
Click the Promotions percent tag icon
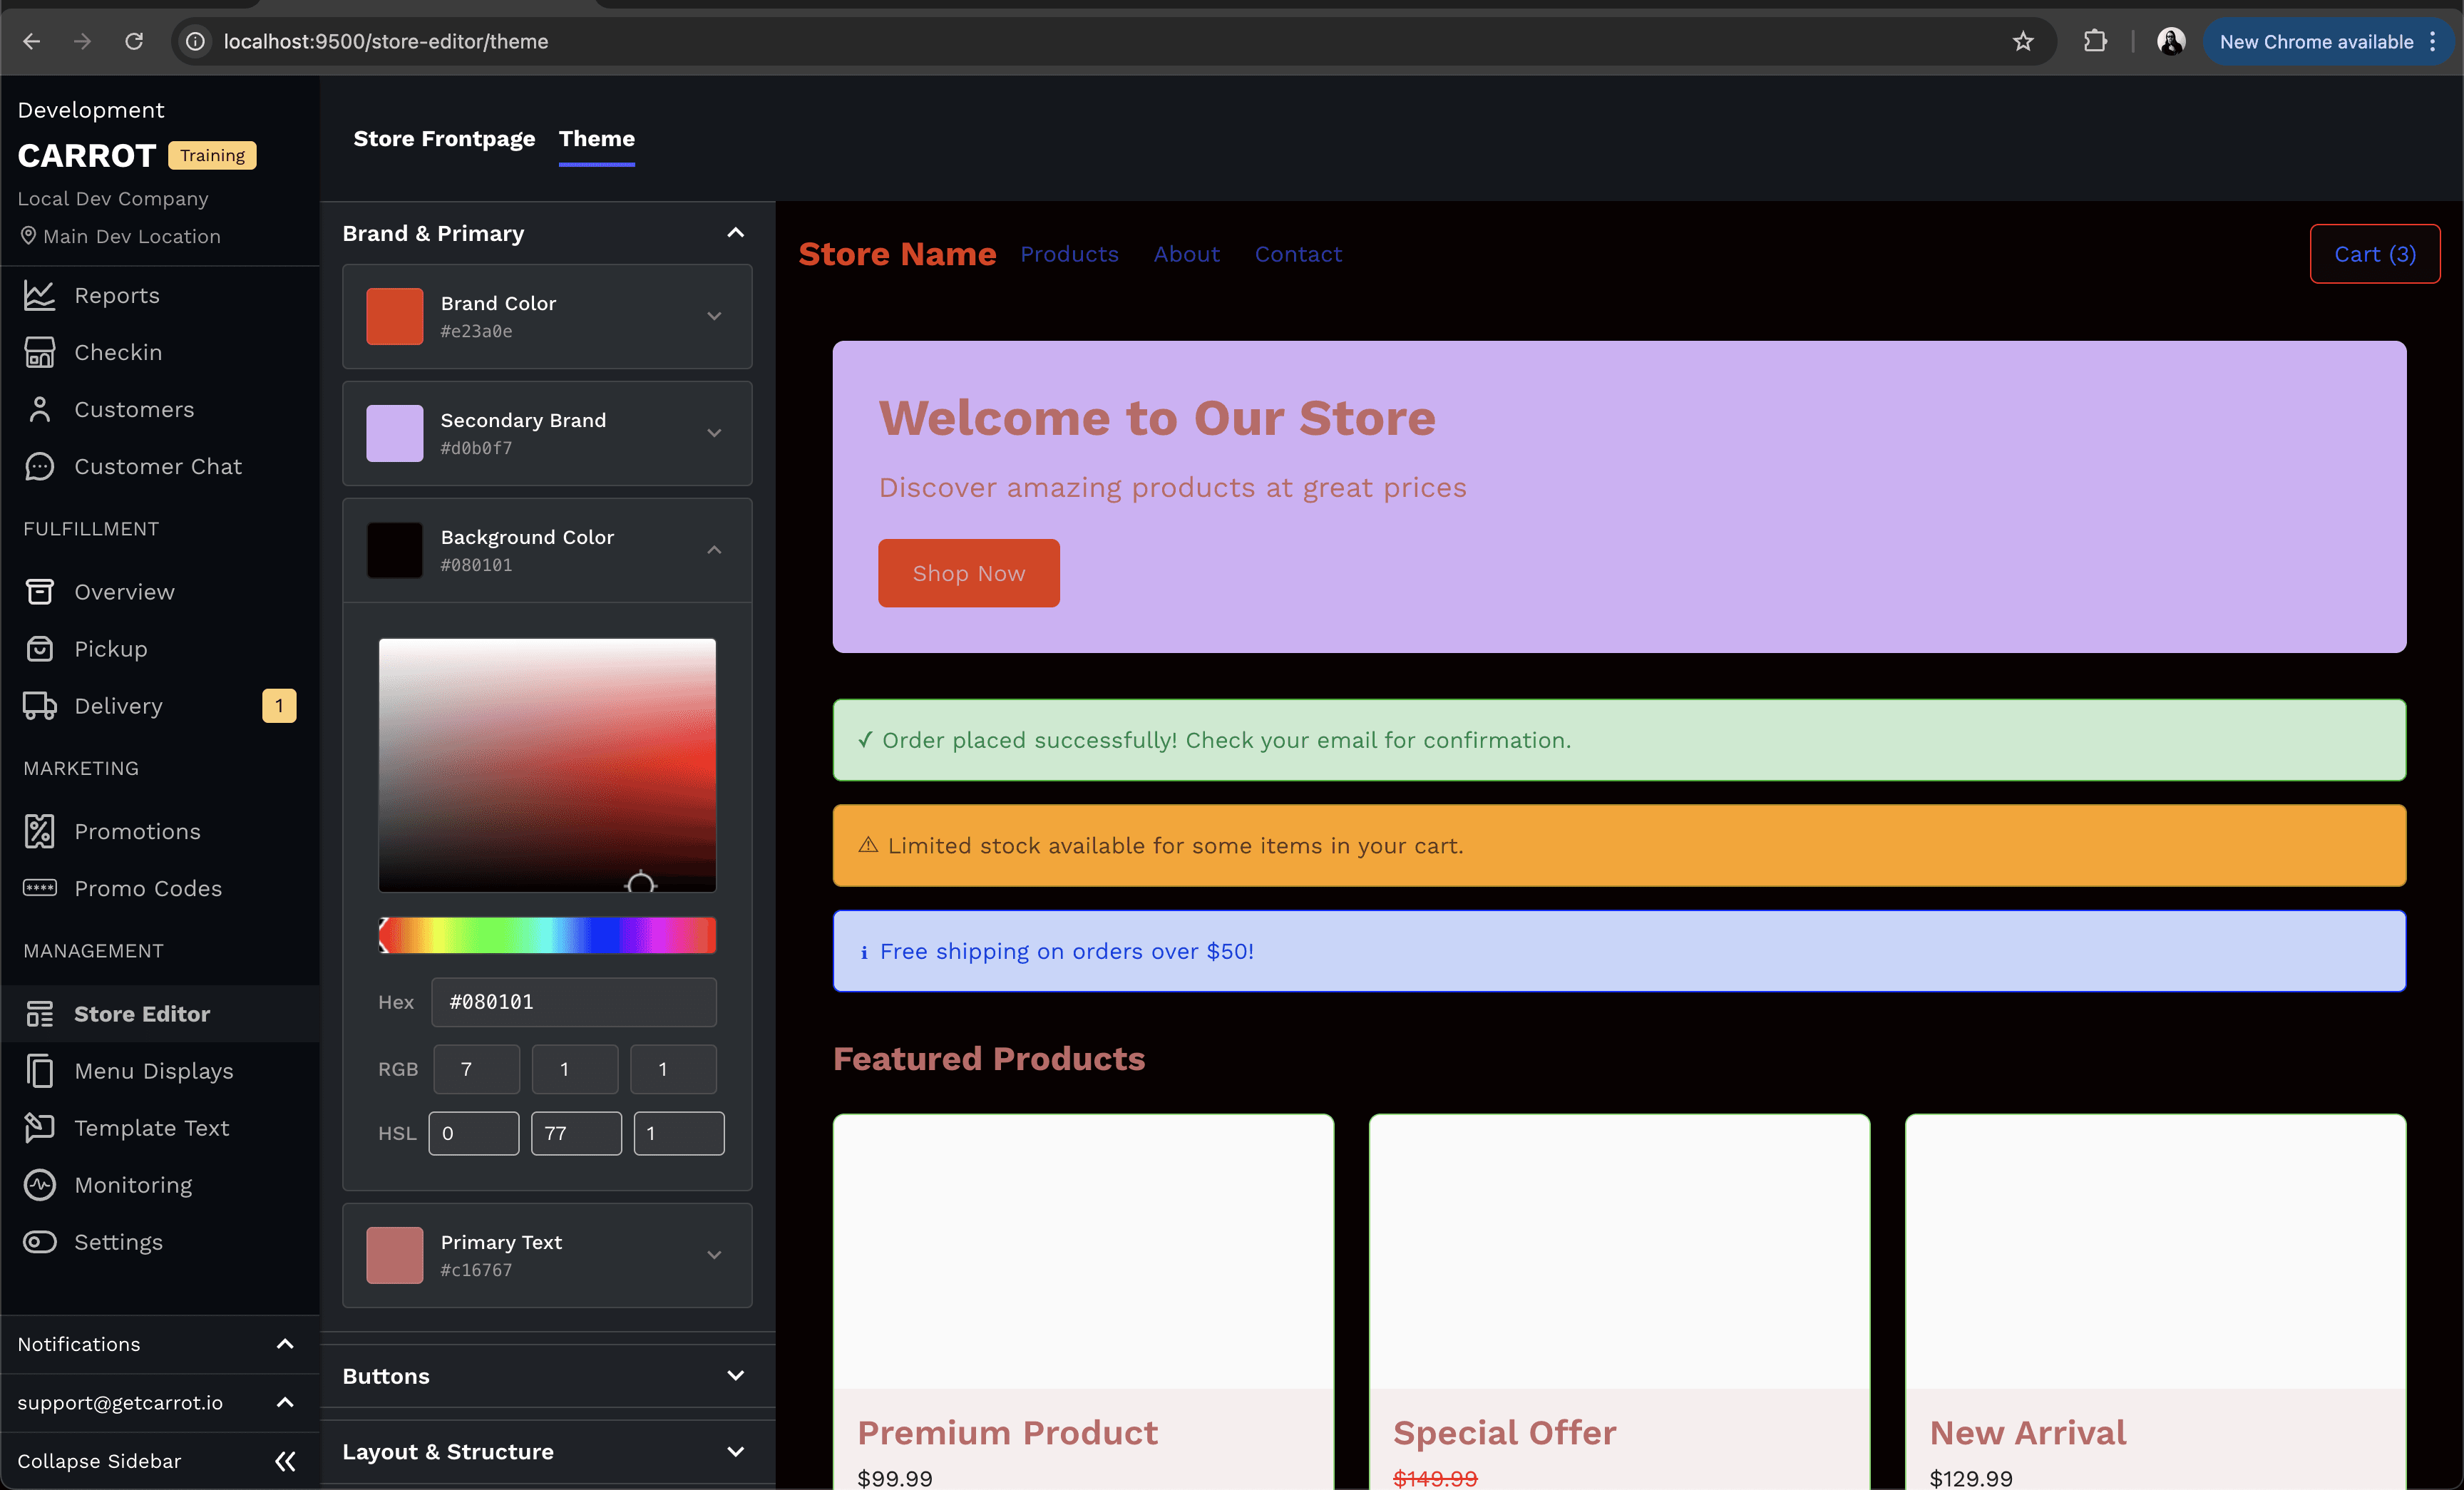click(39, 831)
